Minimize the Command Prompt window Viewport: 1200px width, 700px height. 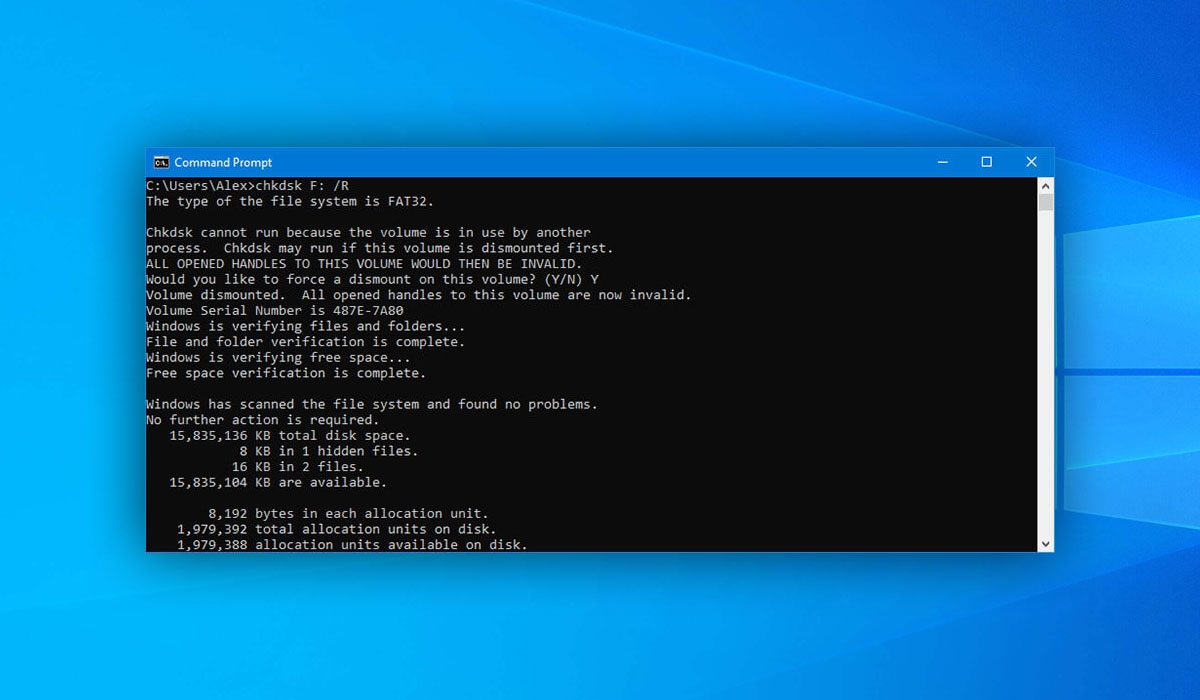click(x=942, y=162)
